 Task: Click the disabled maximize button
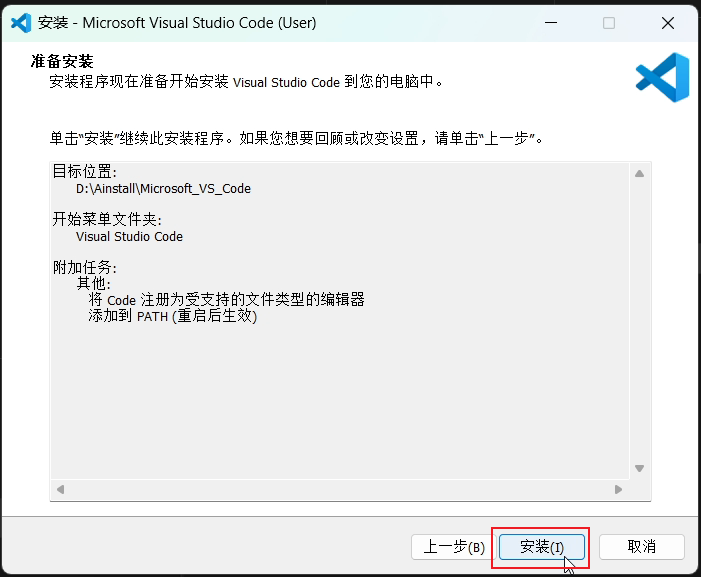609,23
